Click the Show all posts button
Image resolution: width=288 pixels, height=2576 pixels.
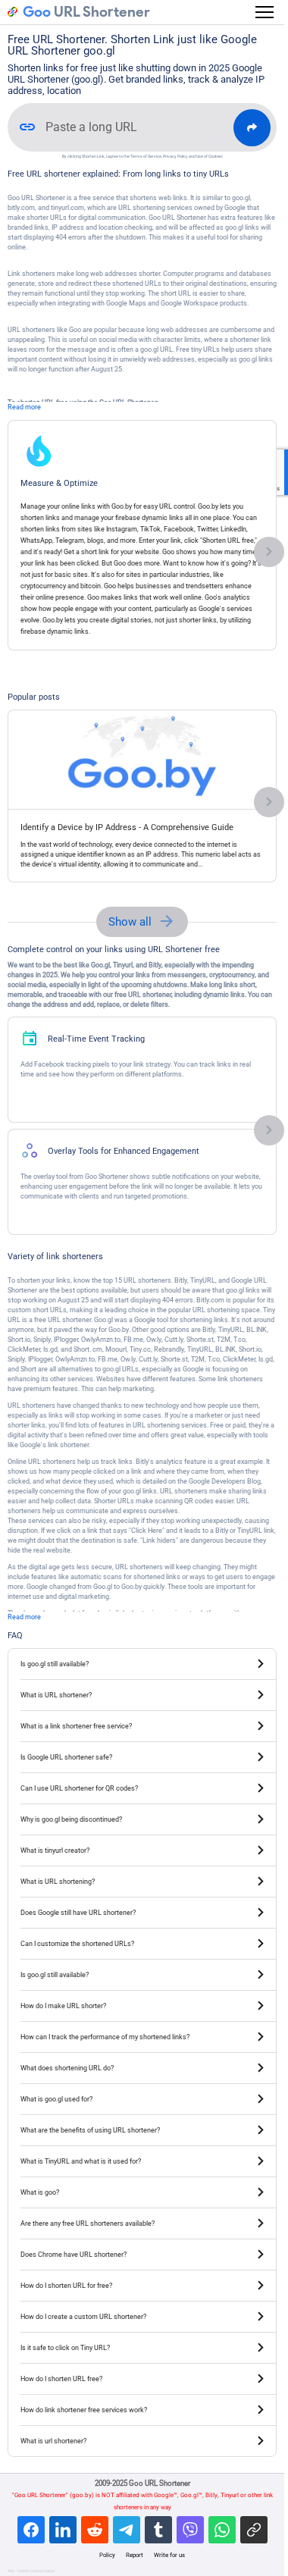142,921
